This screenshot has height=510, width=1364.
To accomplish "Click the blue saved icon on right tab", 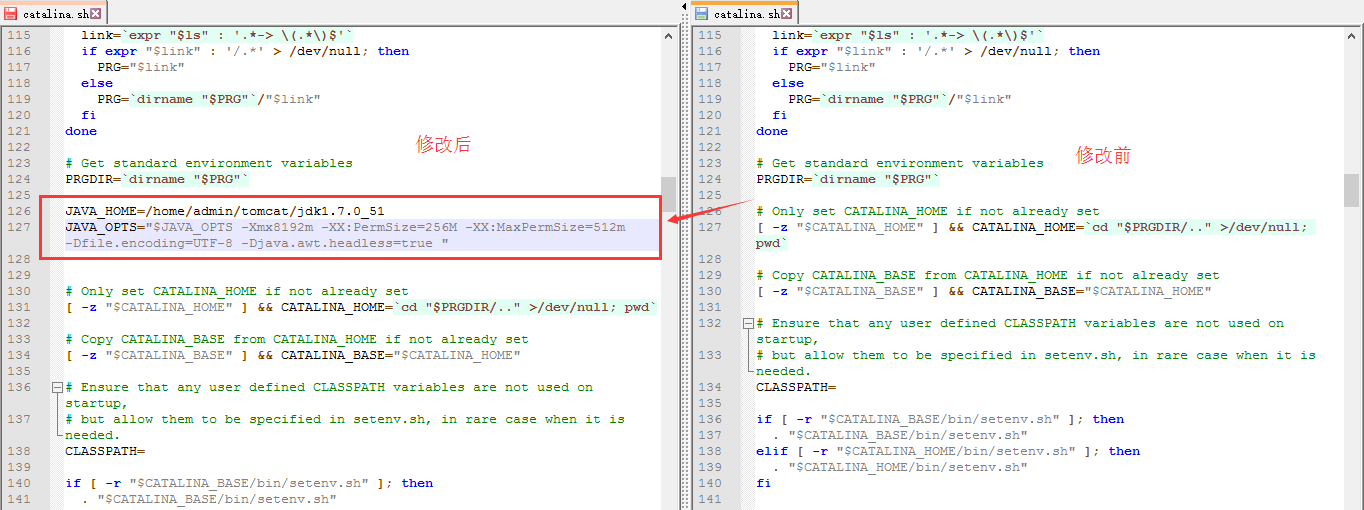I will 701,14.
